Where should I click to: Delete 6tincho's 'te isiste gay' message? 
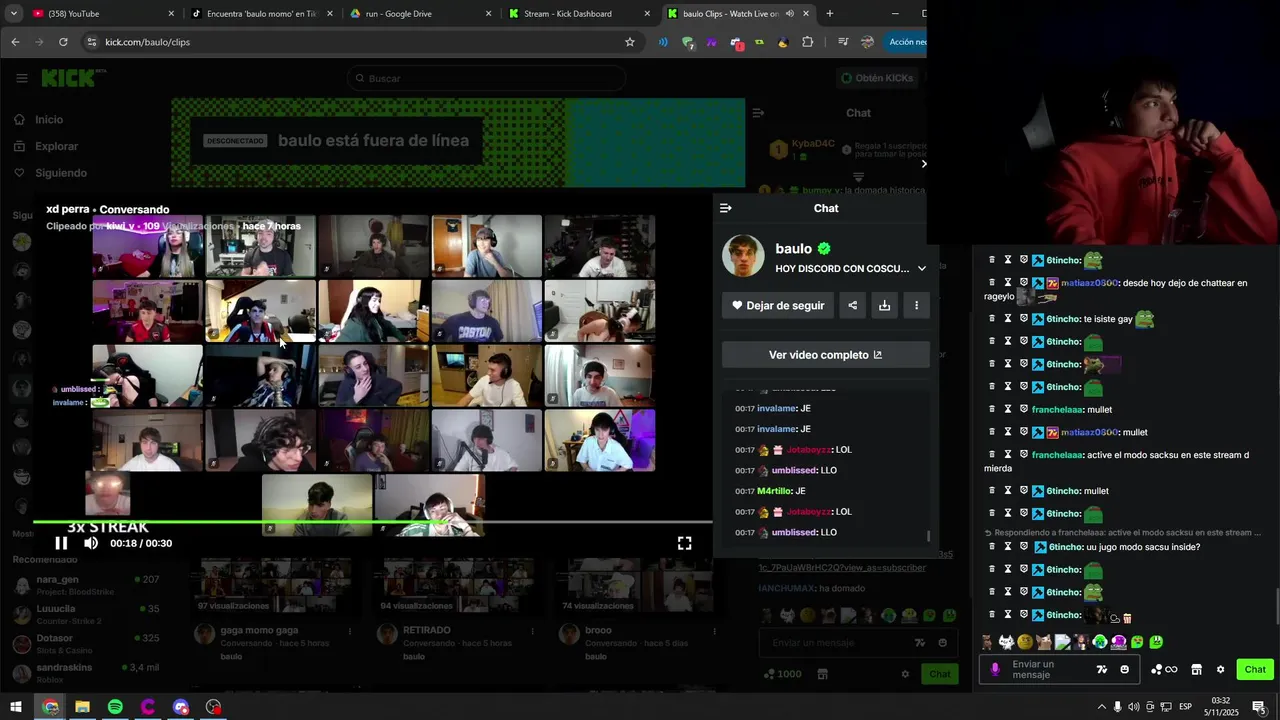[x=992, y=319]
